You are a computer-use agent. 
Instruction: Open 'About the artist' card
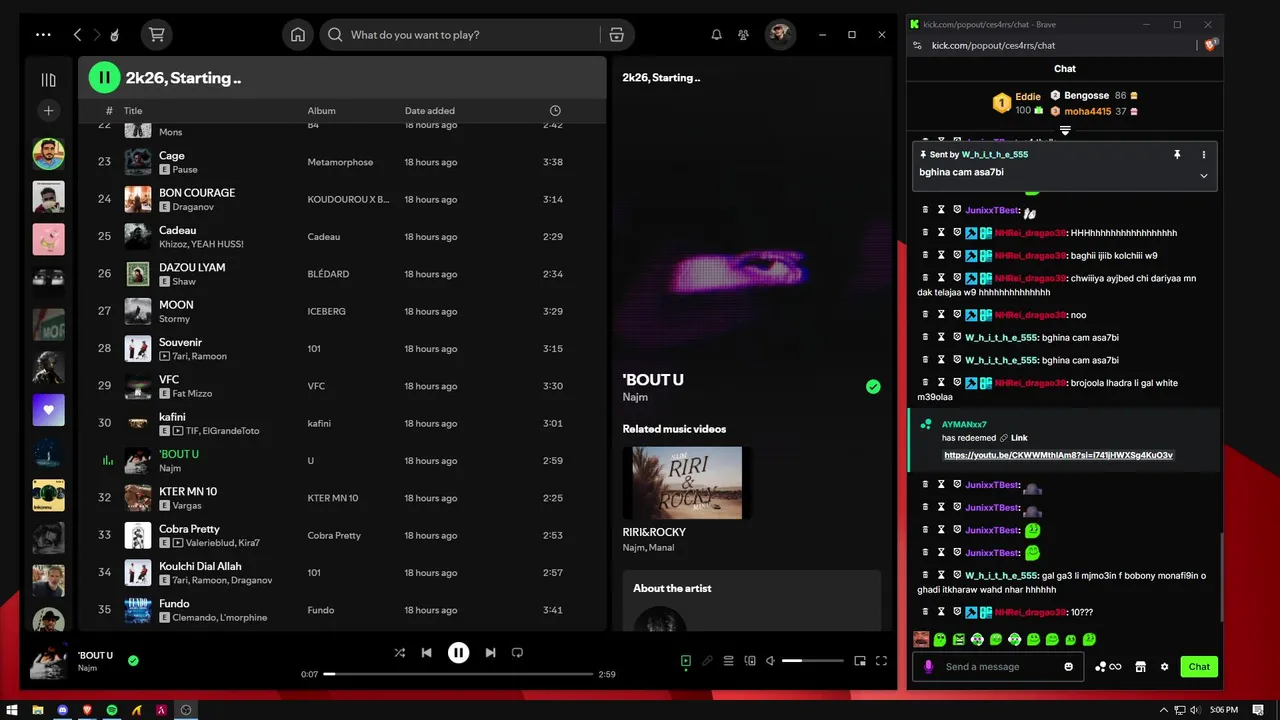751,600
